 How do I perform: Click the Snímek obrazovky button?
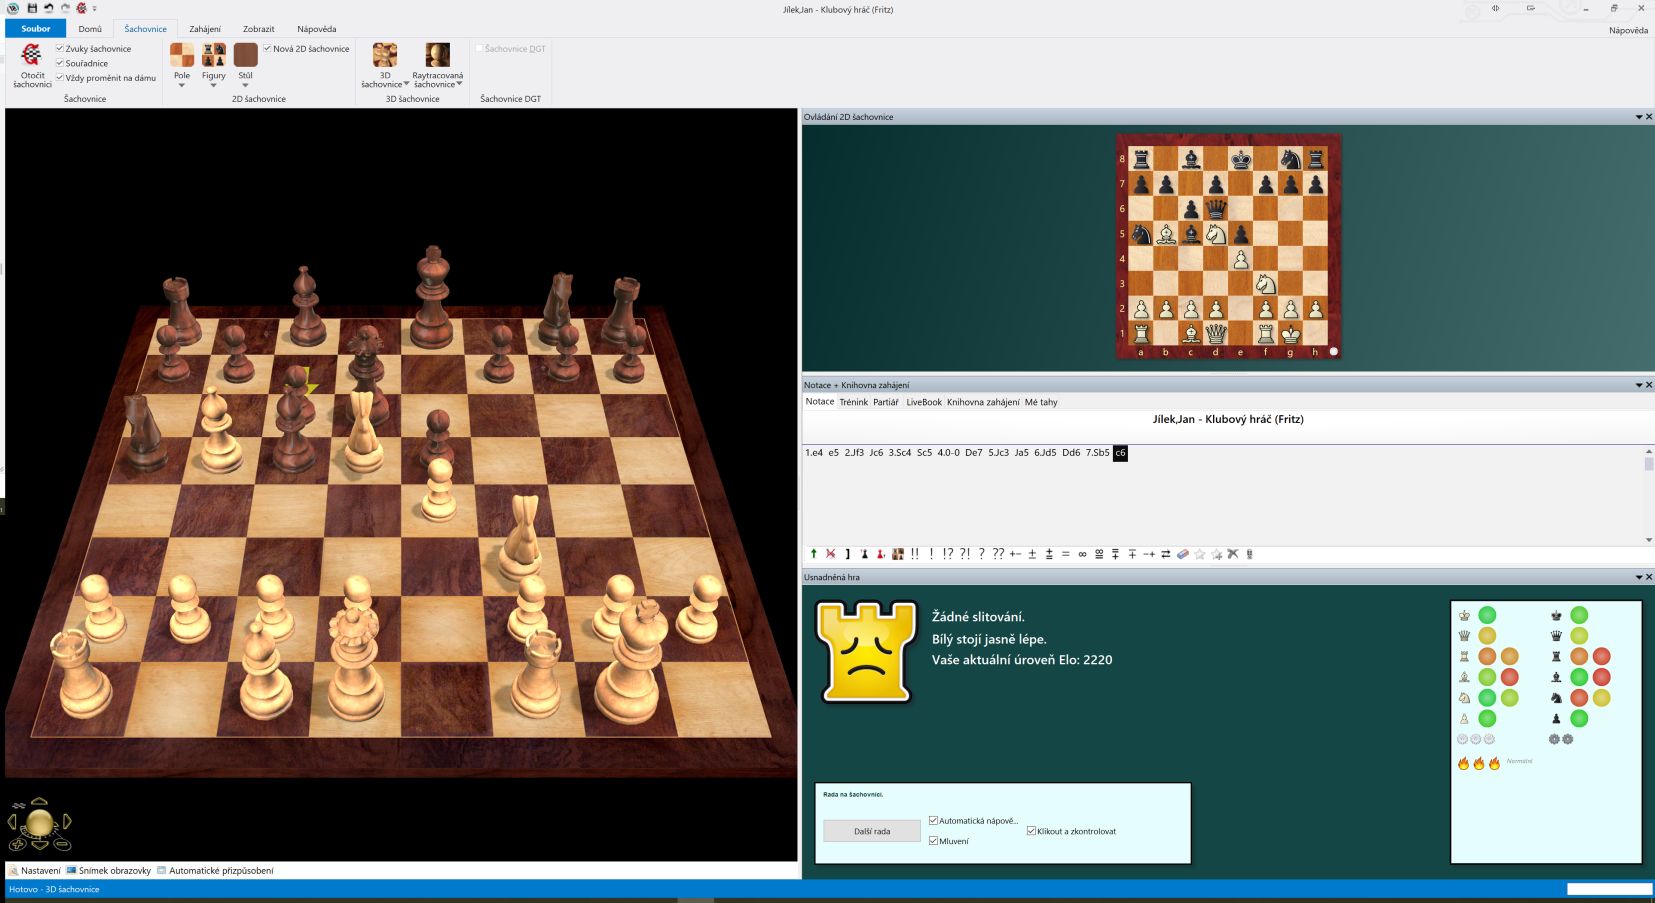(109, 871)
